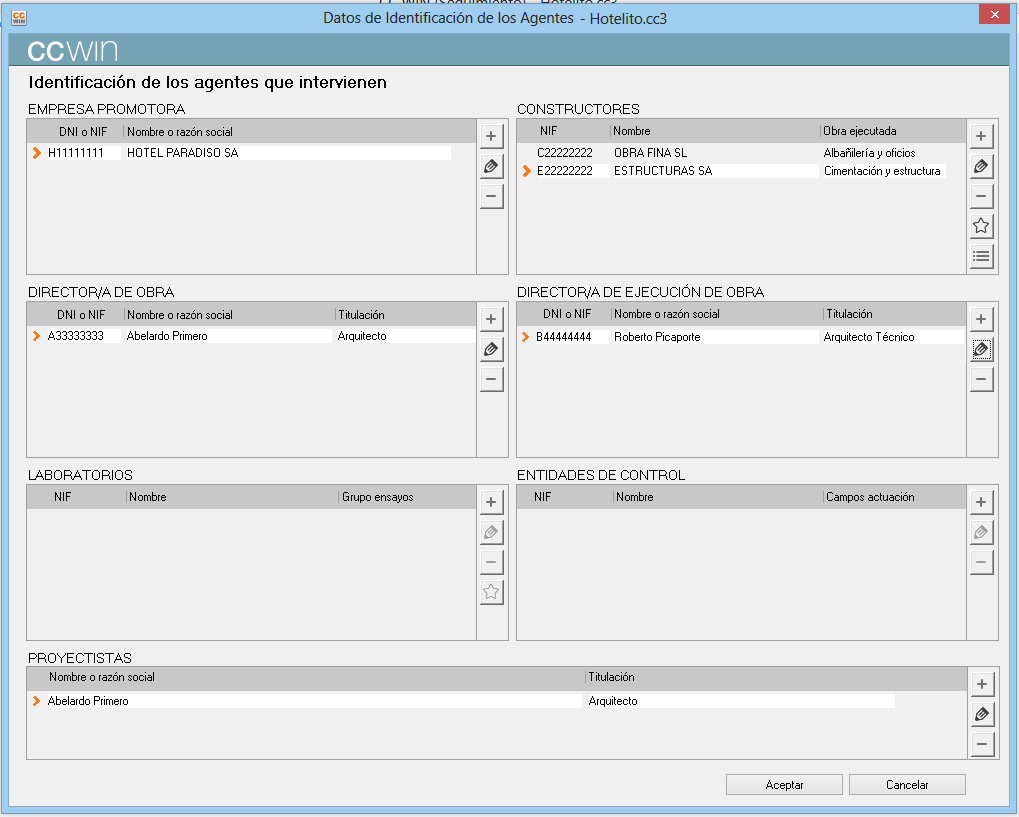Delete the Director/a de Ejecución de Obra entry
Viewport: 1019px width, 817px height.
[981, 380]
